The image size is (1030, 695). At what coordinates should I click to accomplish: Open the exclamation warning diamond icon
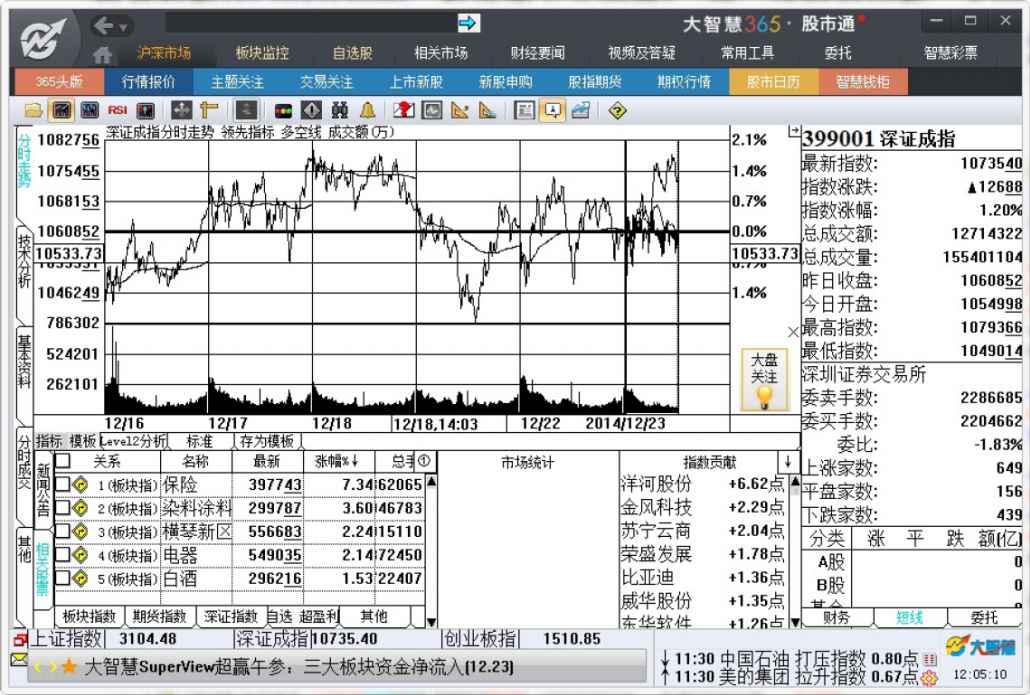pos(311,110)
